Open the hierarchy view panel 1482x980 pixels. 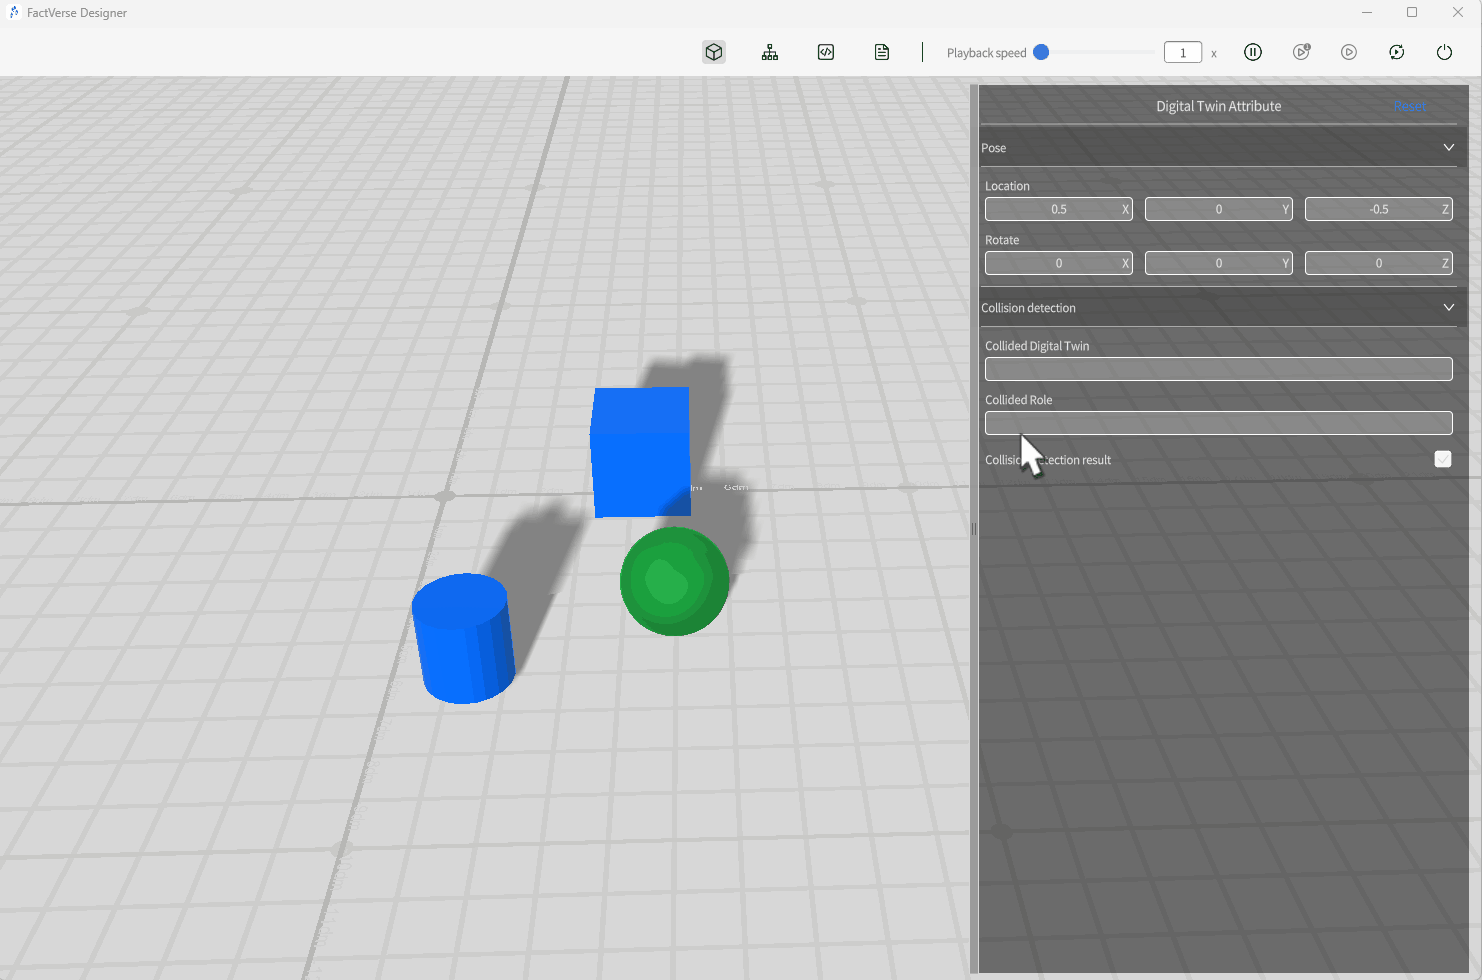click(x=770, y=52)
